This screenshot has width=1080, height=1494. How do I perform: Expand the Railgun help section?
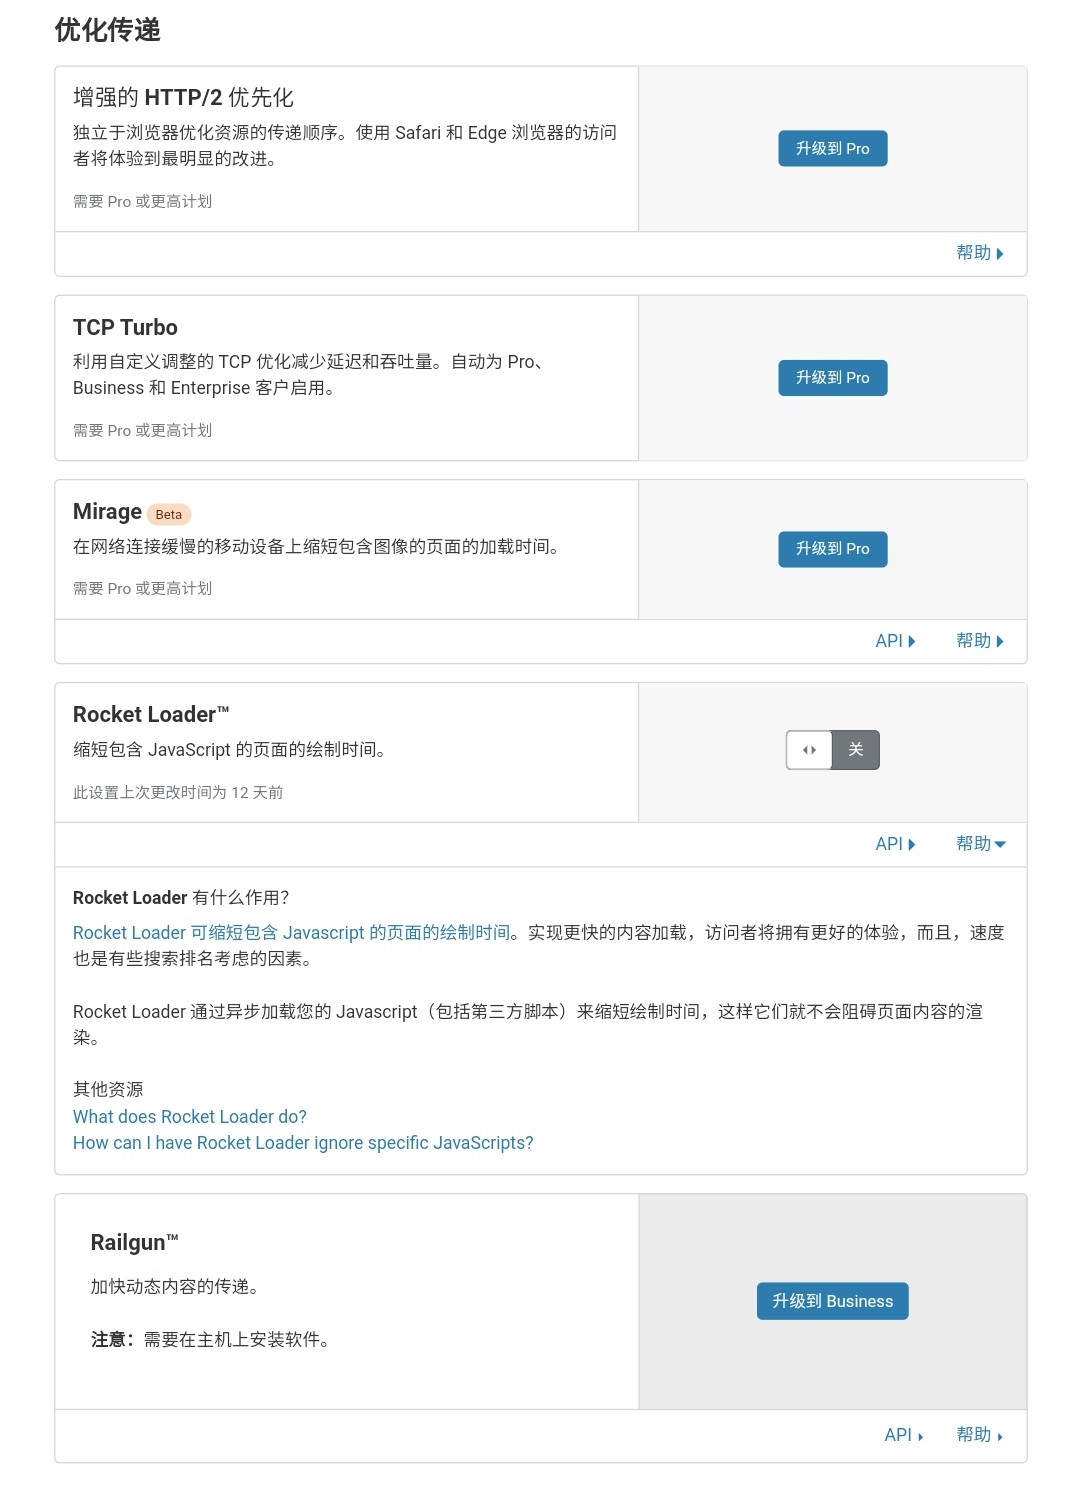tap(979, 1435)
